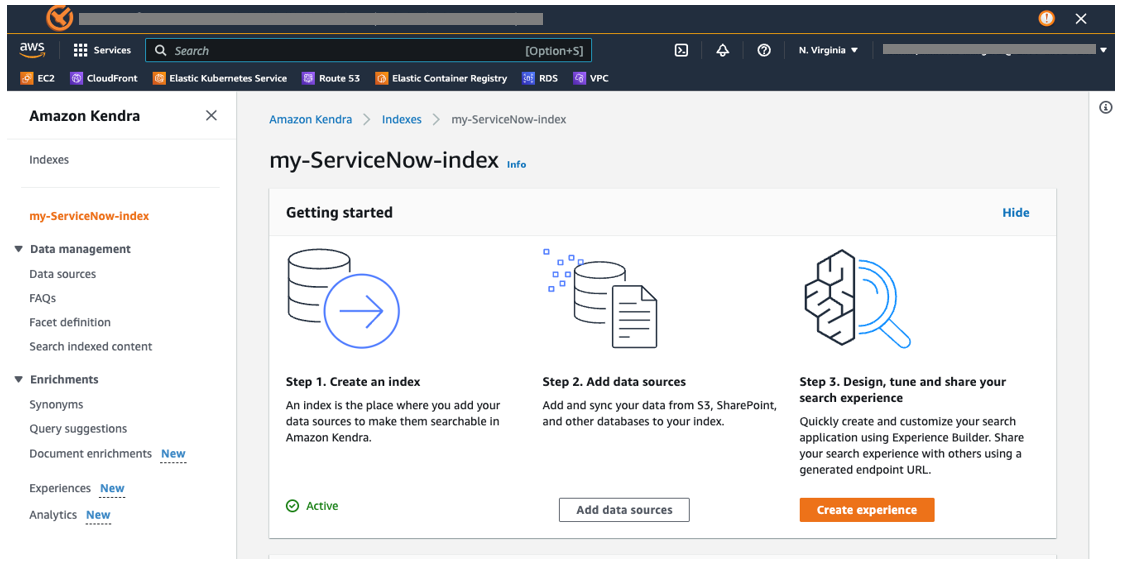Open Experiences in sidebar
The width and height of the screenshot is (1124, 573).
click(59, 488)
